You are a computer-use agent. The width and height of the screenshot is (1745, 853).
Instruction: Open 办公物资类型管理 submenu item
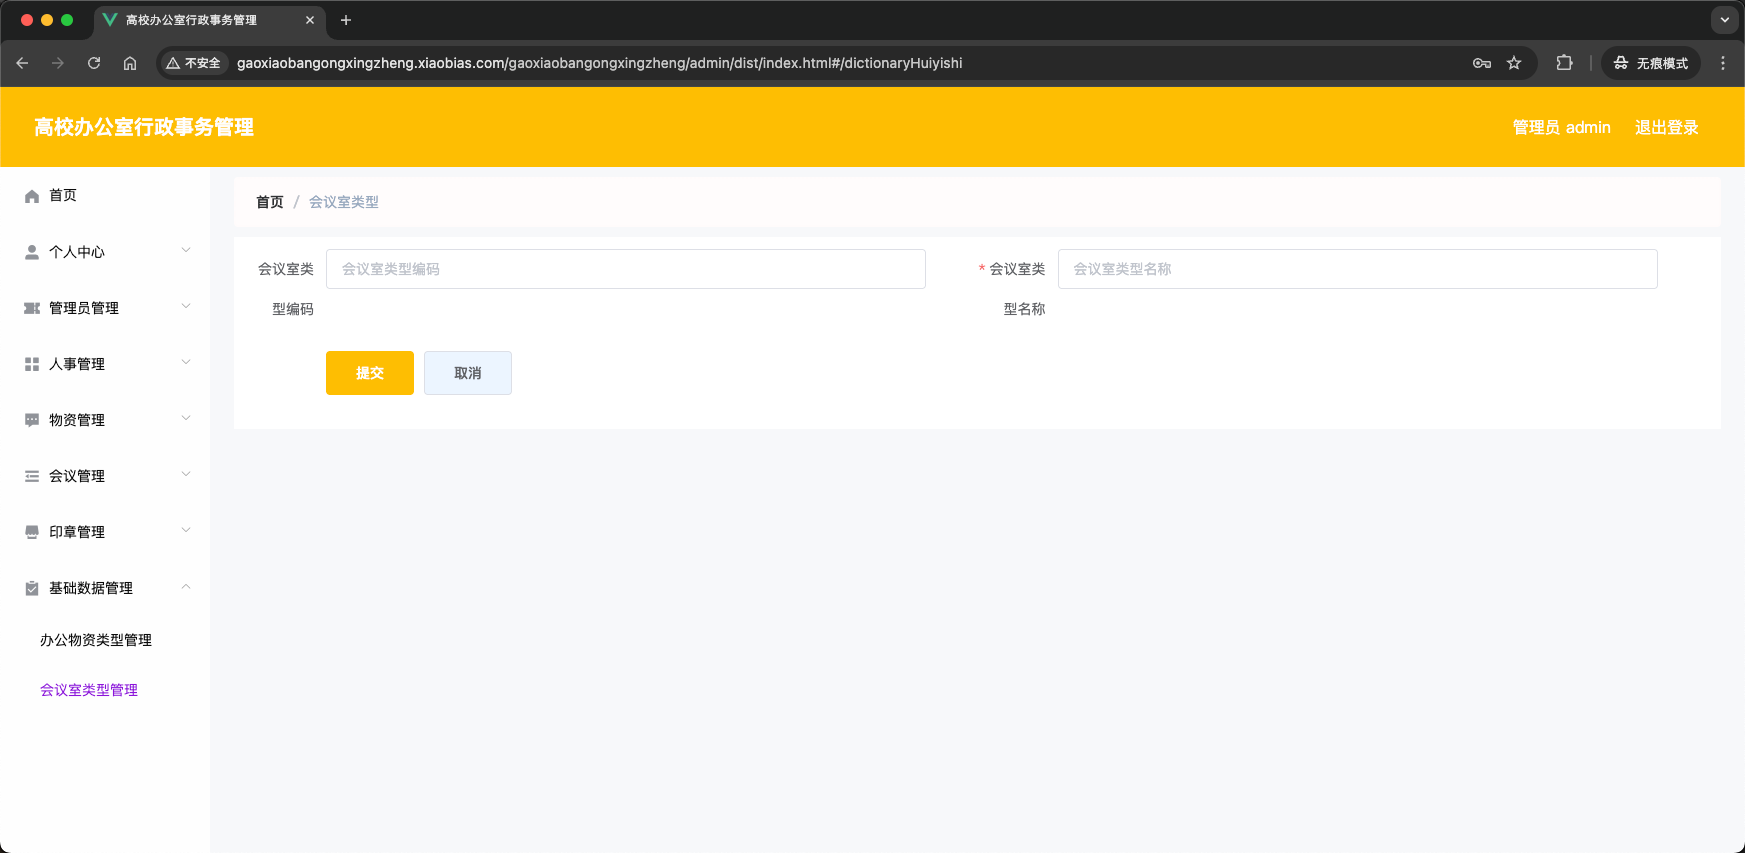pos(105,640)
